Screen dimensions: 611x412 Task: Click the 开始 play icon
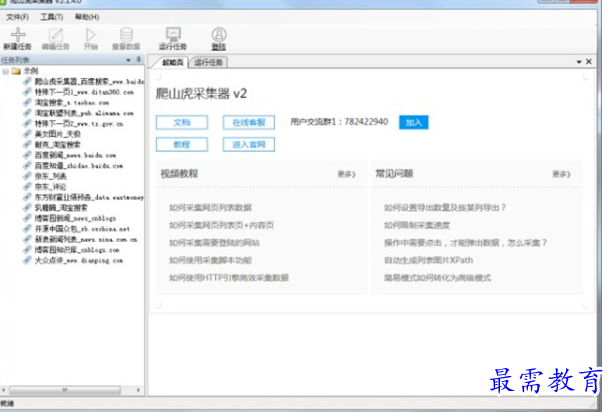tap(90, 35)
